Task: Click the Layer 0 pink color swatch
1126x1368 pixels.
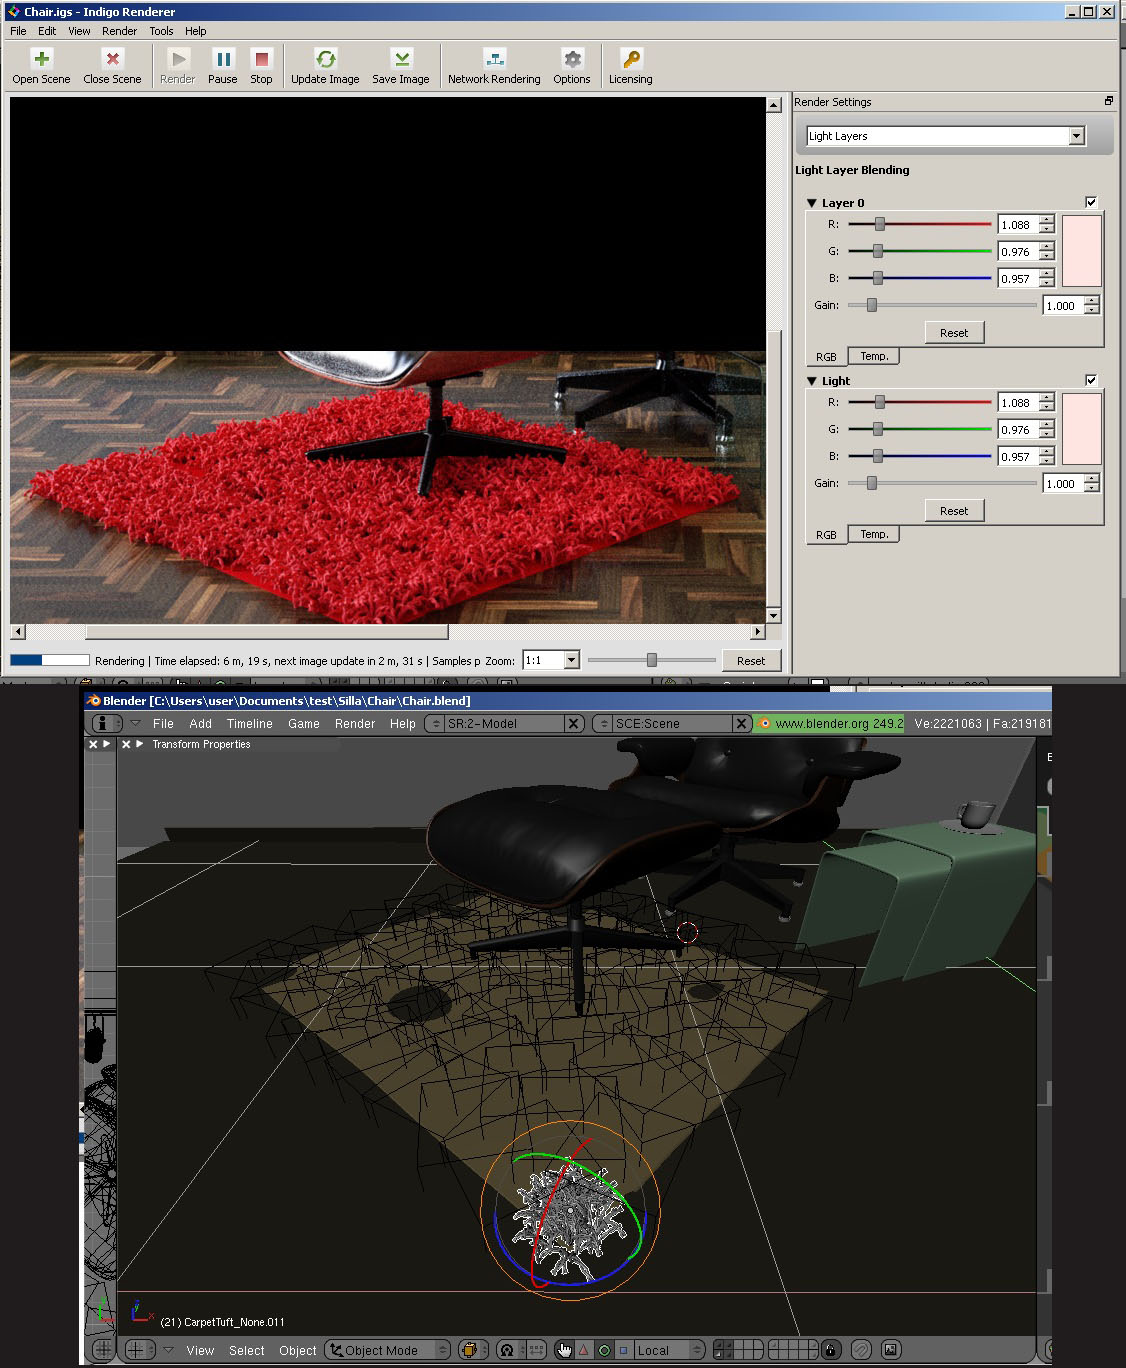Action: [x=1081, y=251]
